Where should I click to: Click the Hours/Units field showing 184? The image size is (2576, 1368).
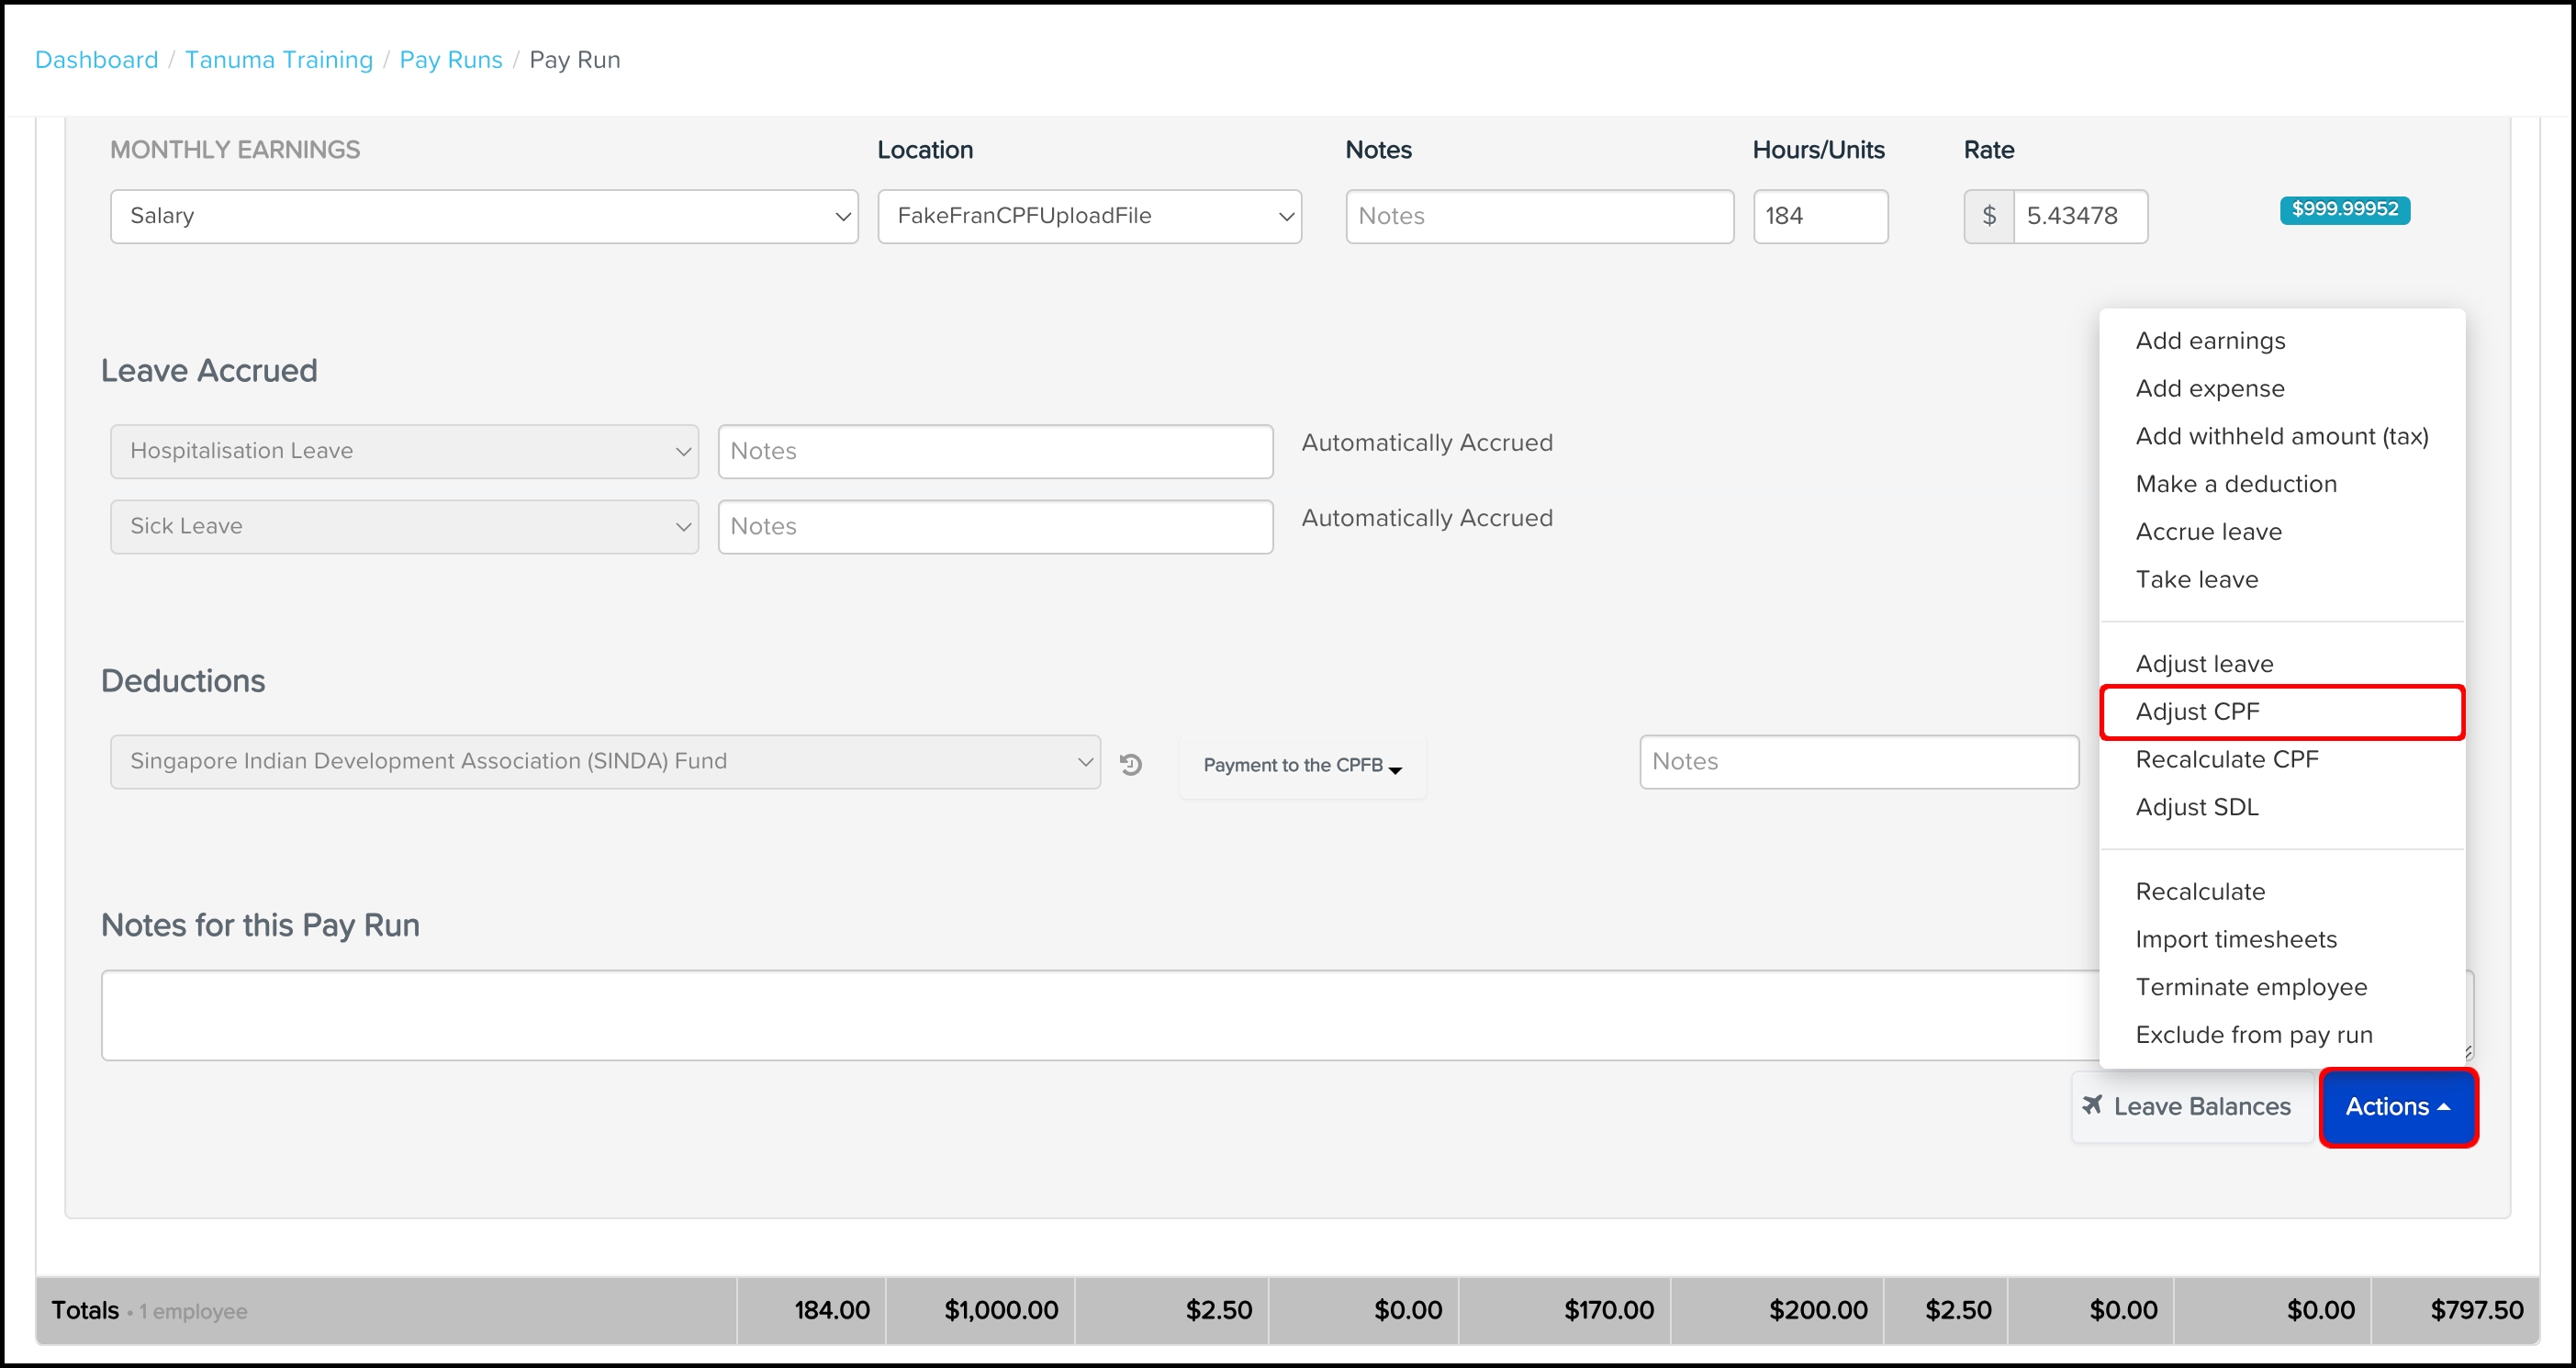tap(1819, 216)
